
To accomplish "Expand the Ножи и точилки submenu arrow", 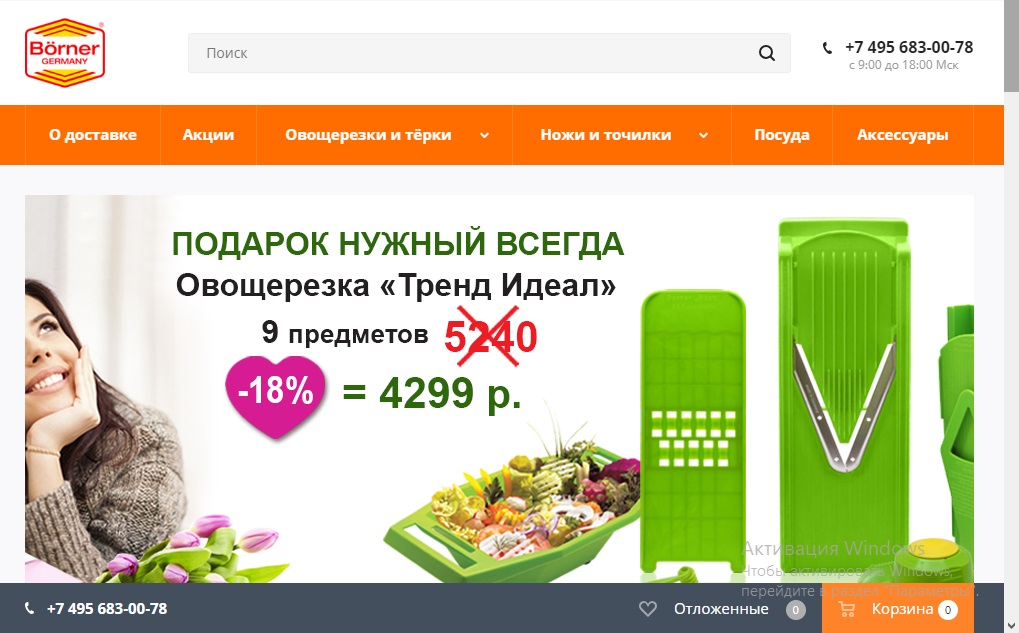I will click(703, 135).
